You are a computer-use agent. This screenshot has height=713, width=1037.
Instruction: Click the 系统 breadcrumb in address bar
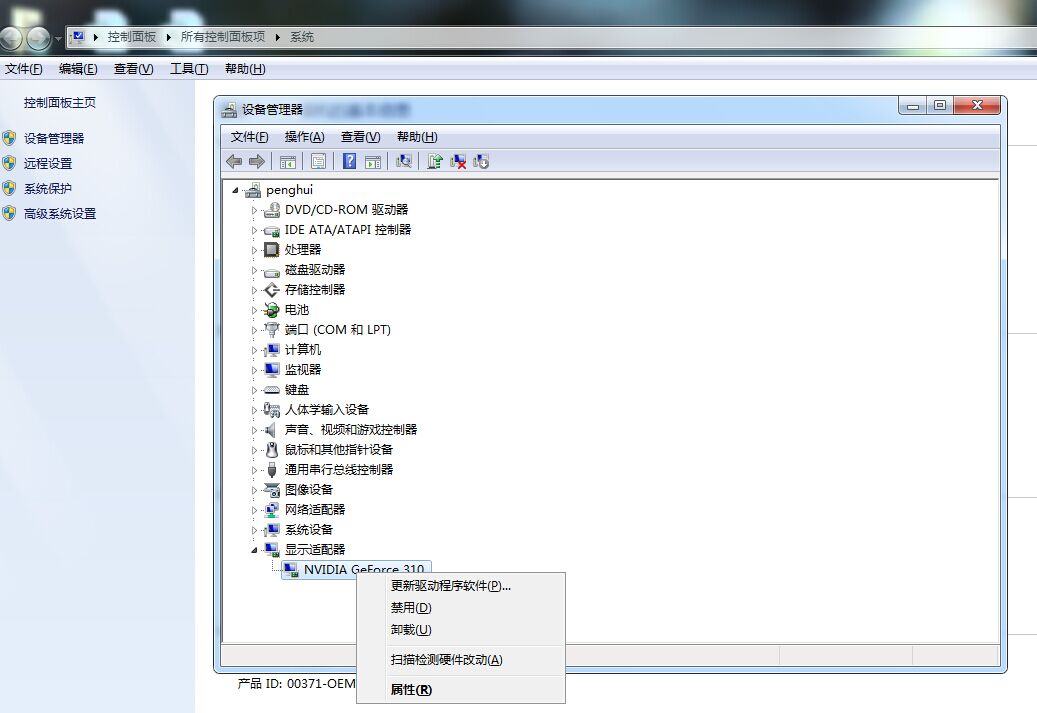point(302,37)
